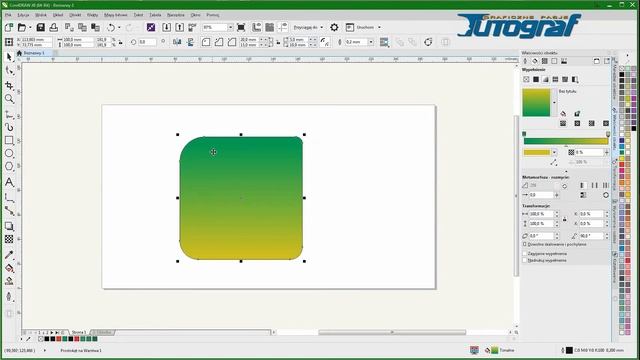This screenshot has width=640, height=360.
Task: Select Fountain fill type in properties
Action: (x=545, y=79)
